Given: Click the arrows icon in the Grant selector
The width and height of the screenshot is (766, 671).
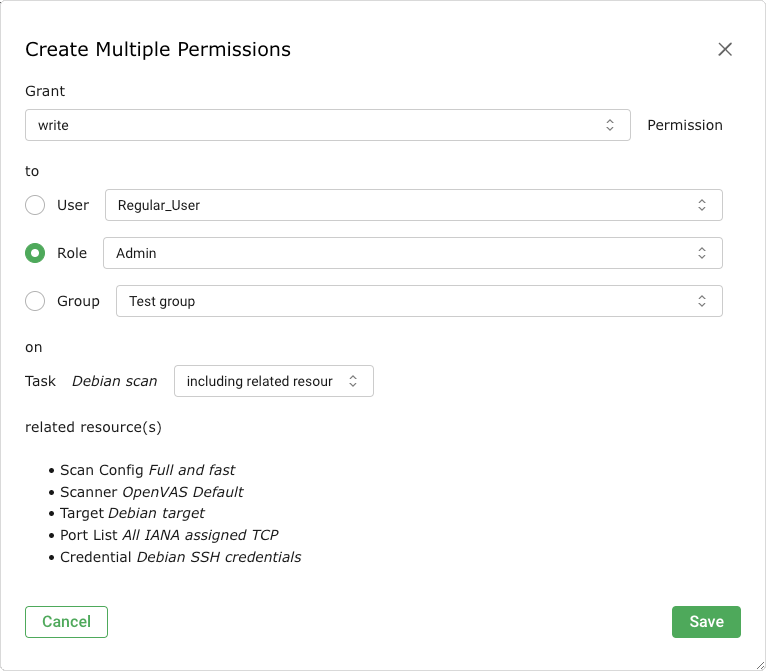Looking at the screenshot, I should click(x=610, y=125).
